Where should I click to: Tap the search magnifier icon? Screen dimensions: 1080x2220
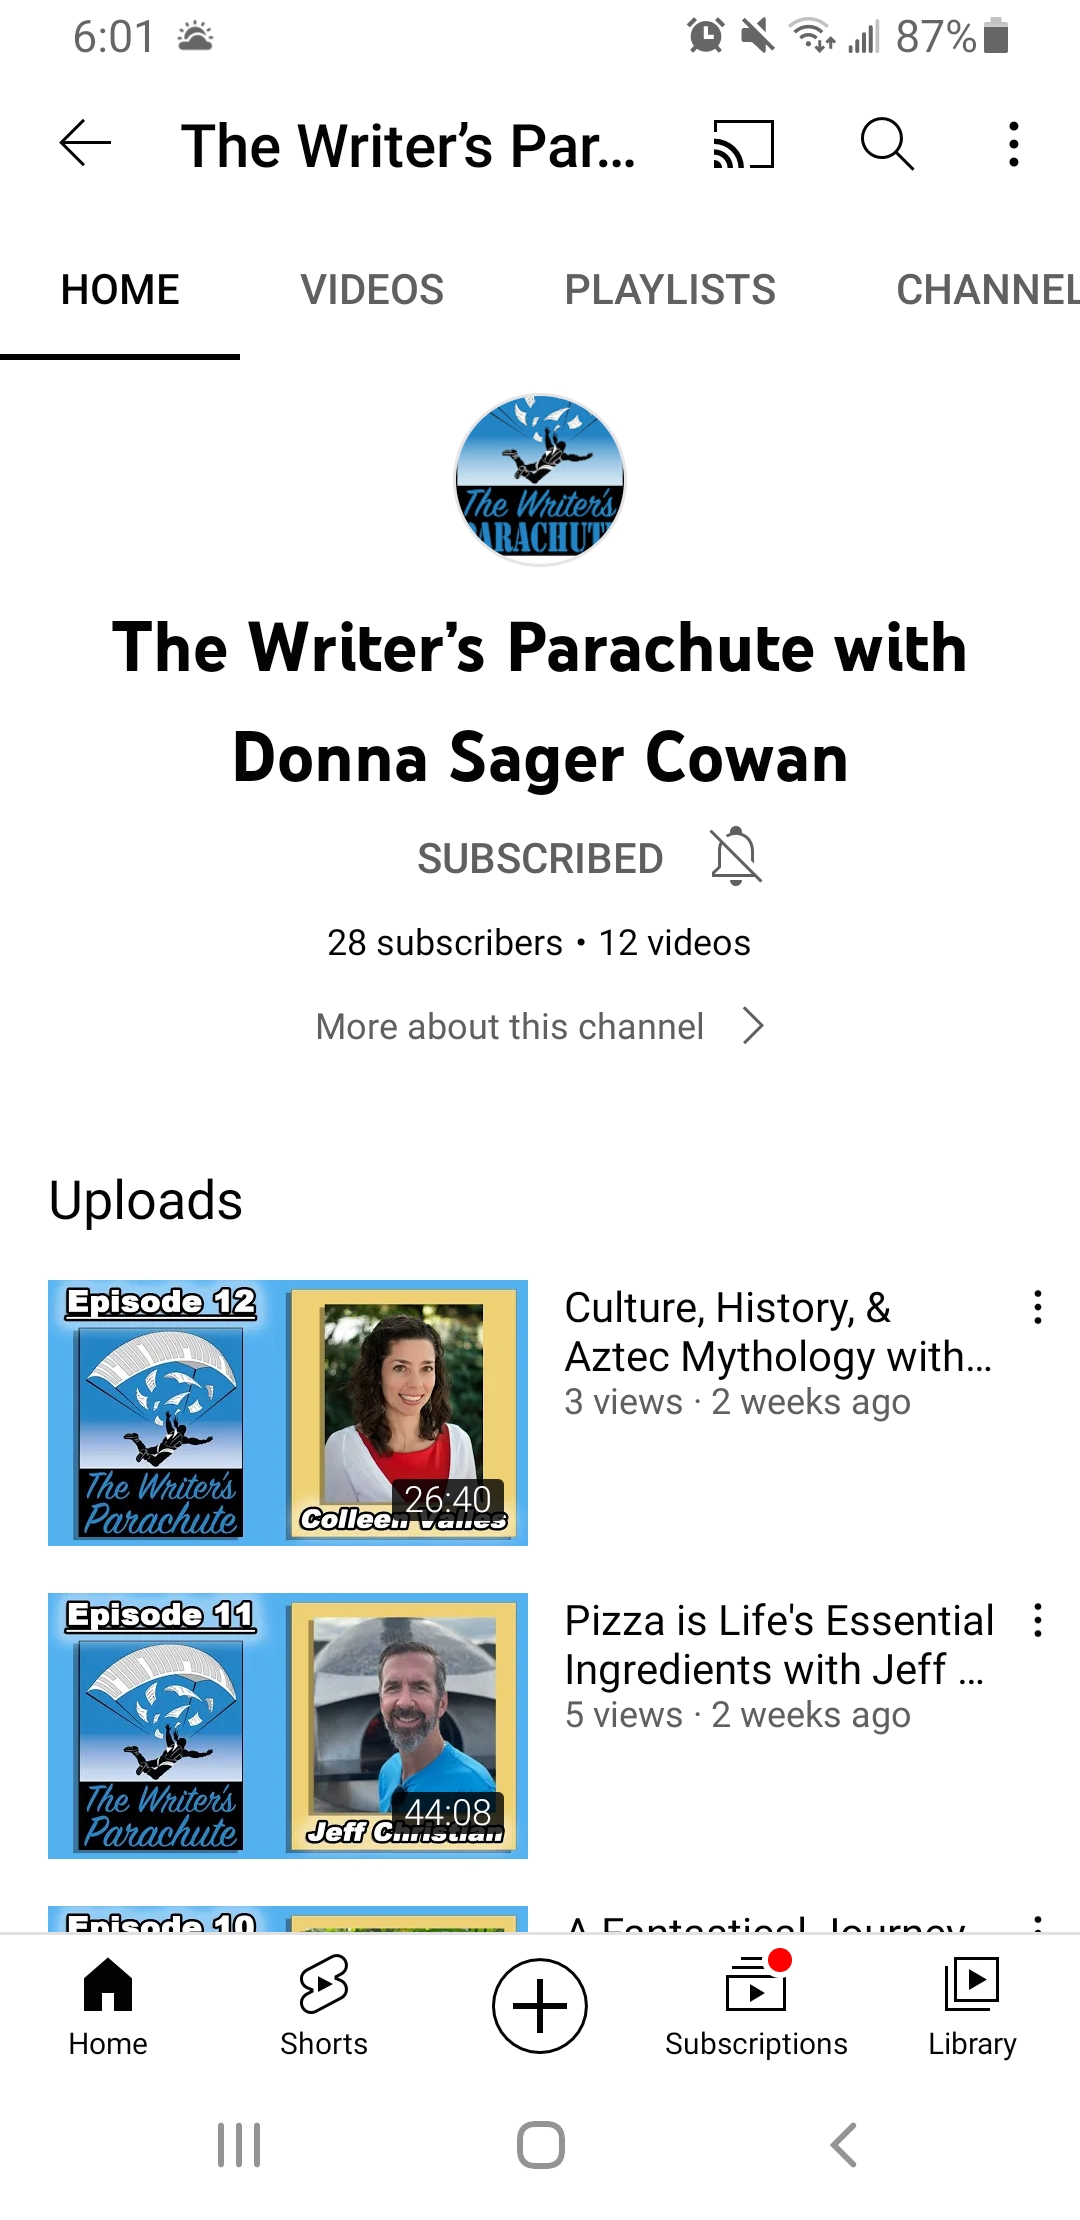(x=887, y=144)
